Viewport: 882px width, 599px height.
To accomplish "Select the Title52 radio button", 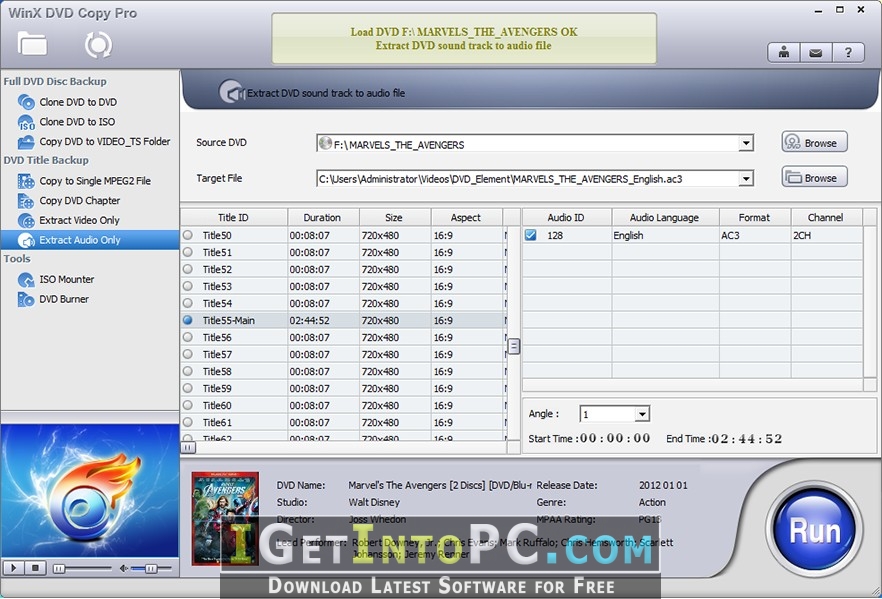I will click(188, 269).
